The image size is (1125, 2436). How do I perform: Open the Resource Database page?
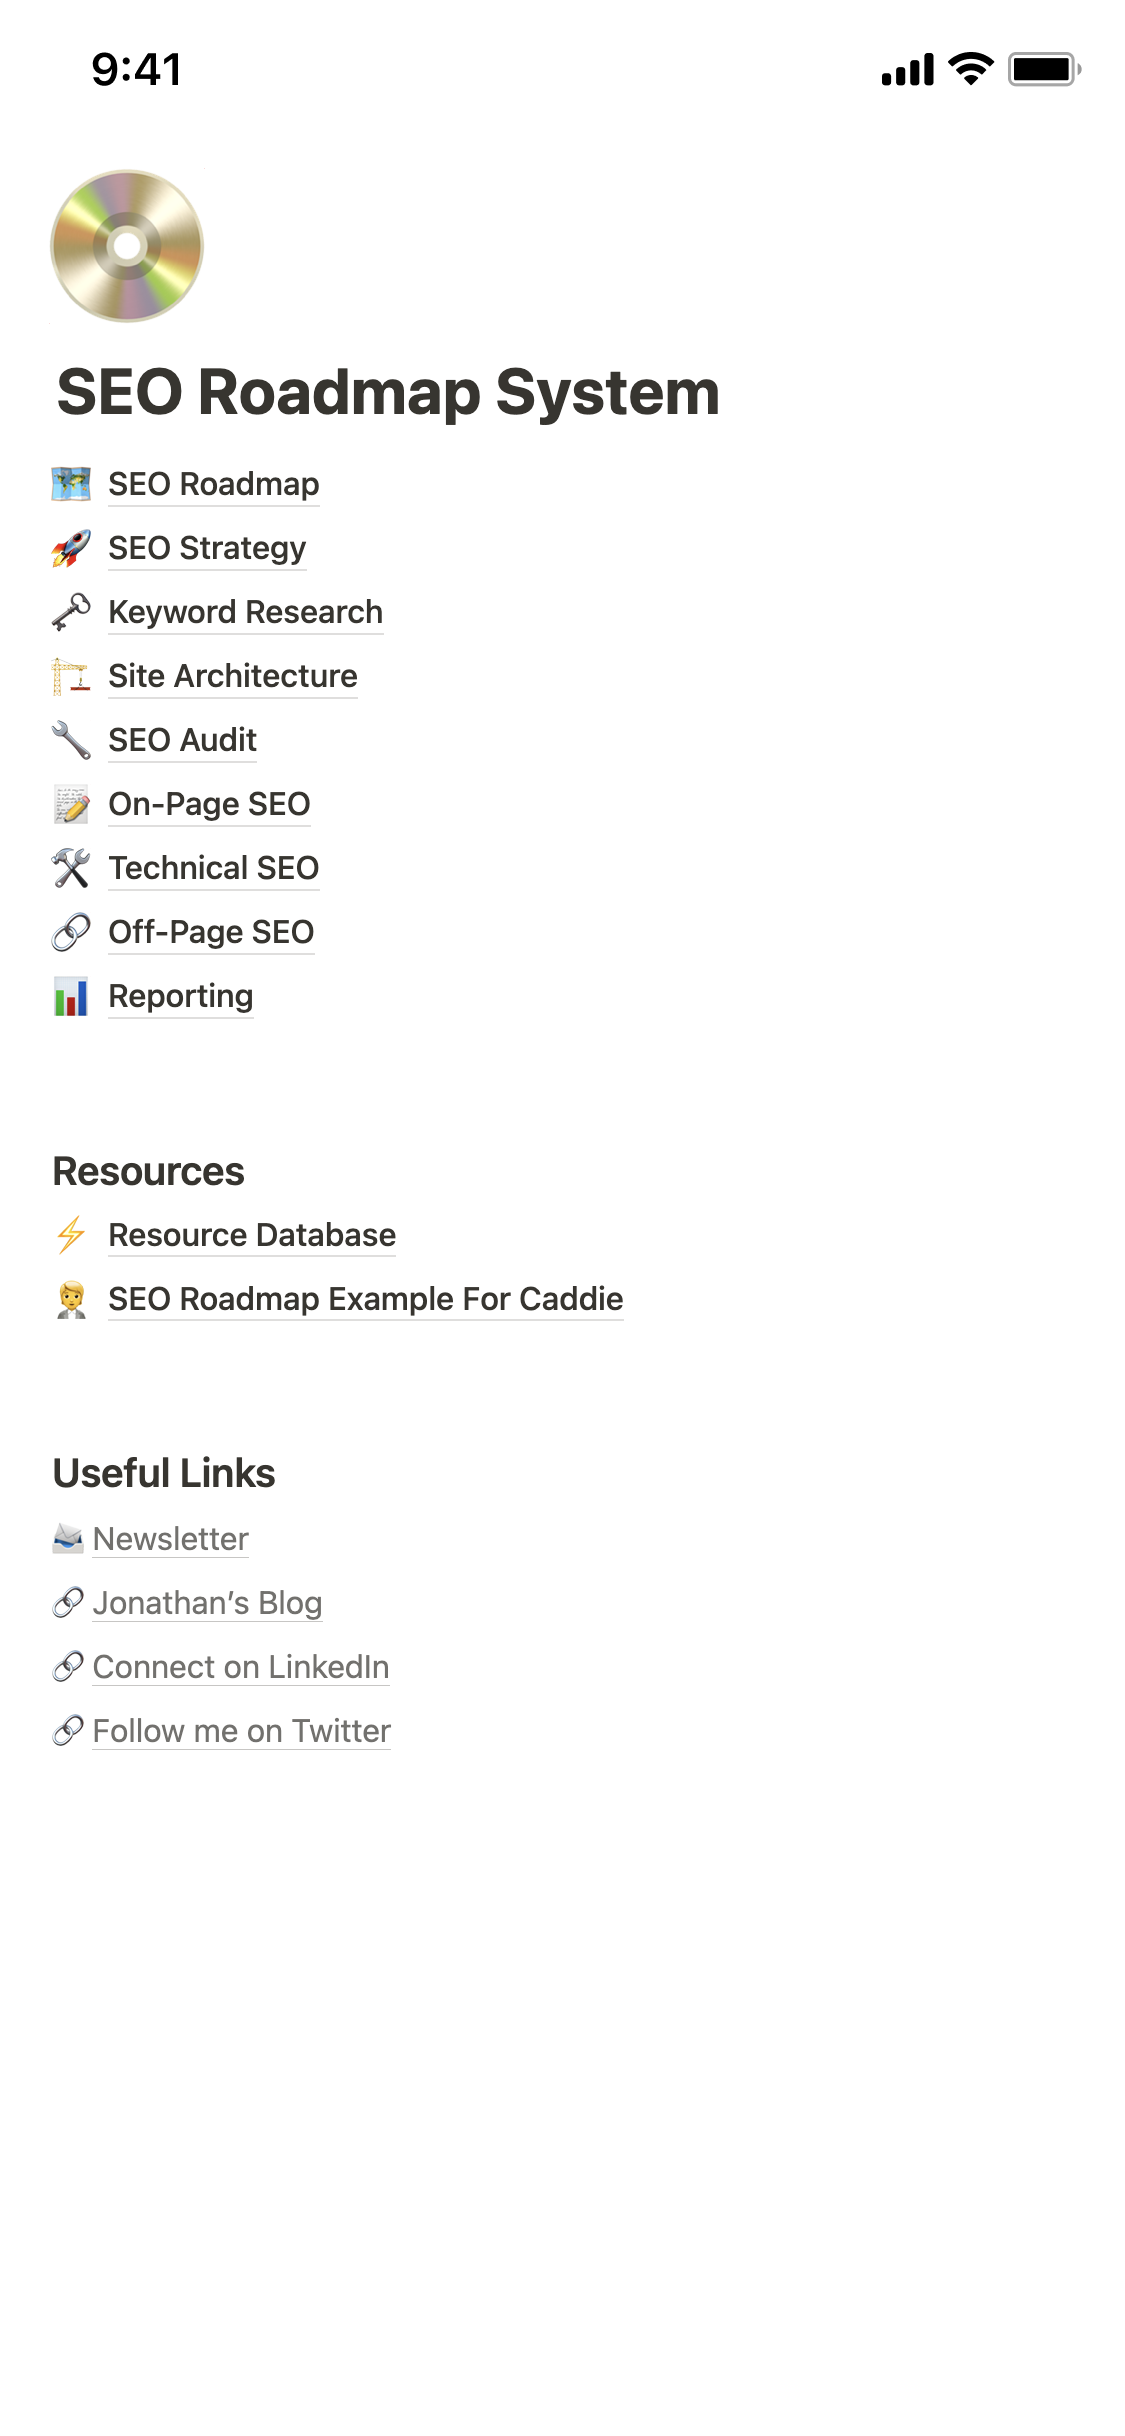pyautogui.click(x=251, y=1235)
